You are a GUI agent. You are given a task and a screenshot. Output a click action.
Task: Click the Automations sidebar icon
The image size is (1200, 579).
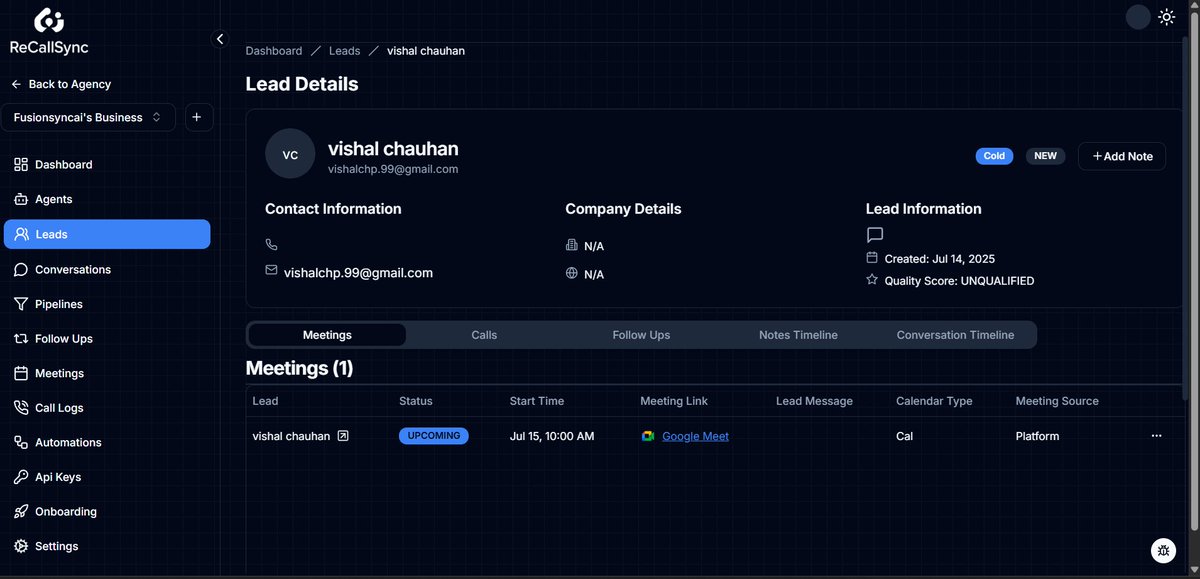click(x=21, y=442)
